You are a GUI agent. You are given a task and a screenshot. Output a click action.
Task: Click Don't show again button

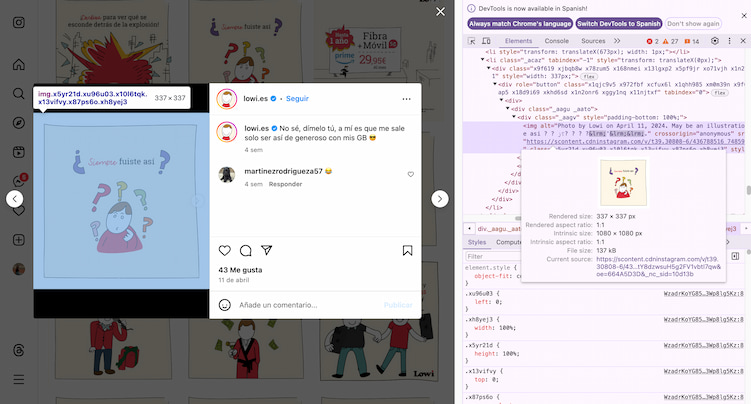click(x=693, y=23)
